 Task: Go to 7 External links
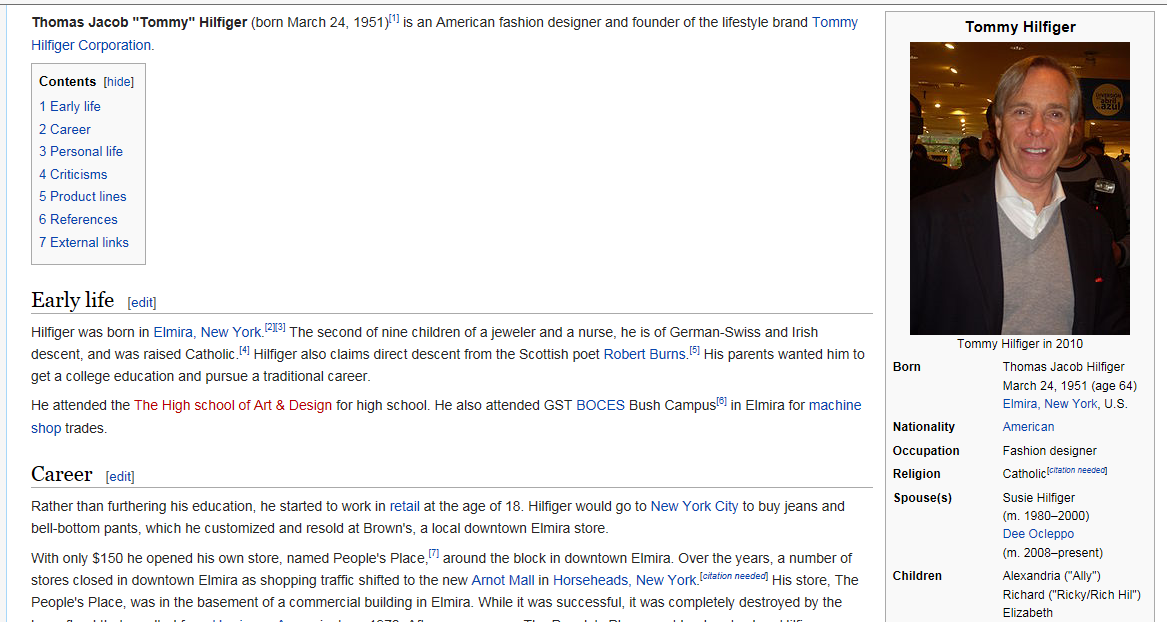coord(84,243)
